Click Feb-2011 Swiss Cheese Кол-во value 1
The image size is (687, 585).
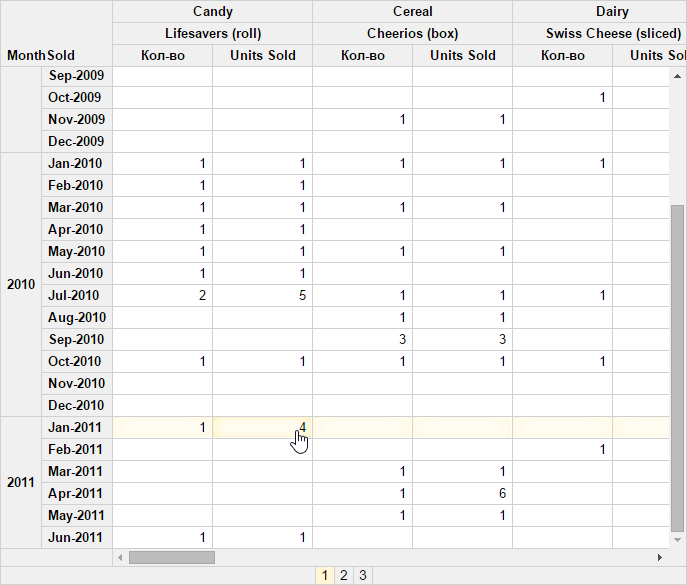coord(563,449)
